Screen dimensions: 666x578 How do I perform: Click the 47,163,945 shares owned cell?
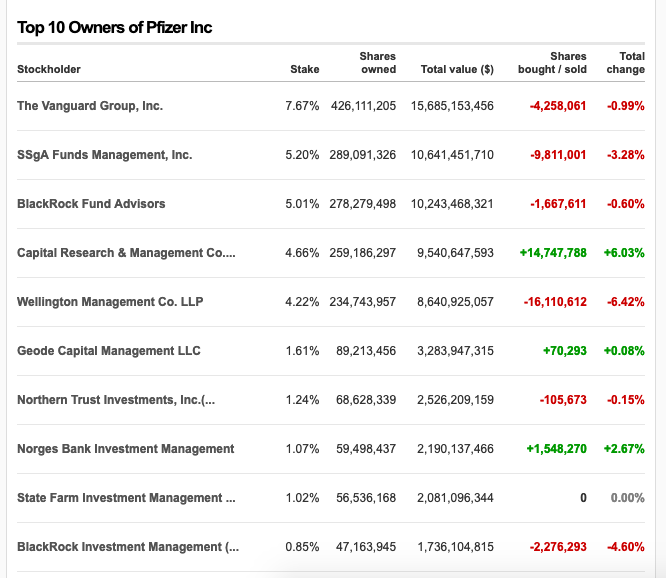point(366,547)
